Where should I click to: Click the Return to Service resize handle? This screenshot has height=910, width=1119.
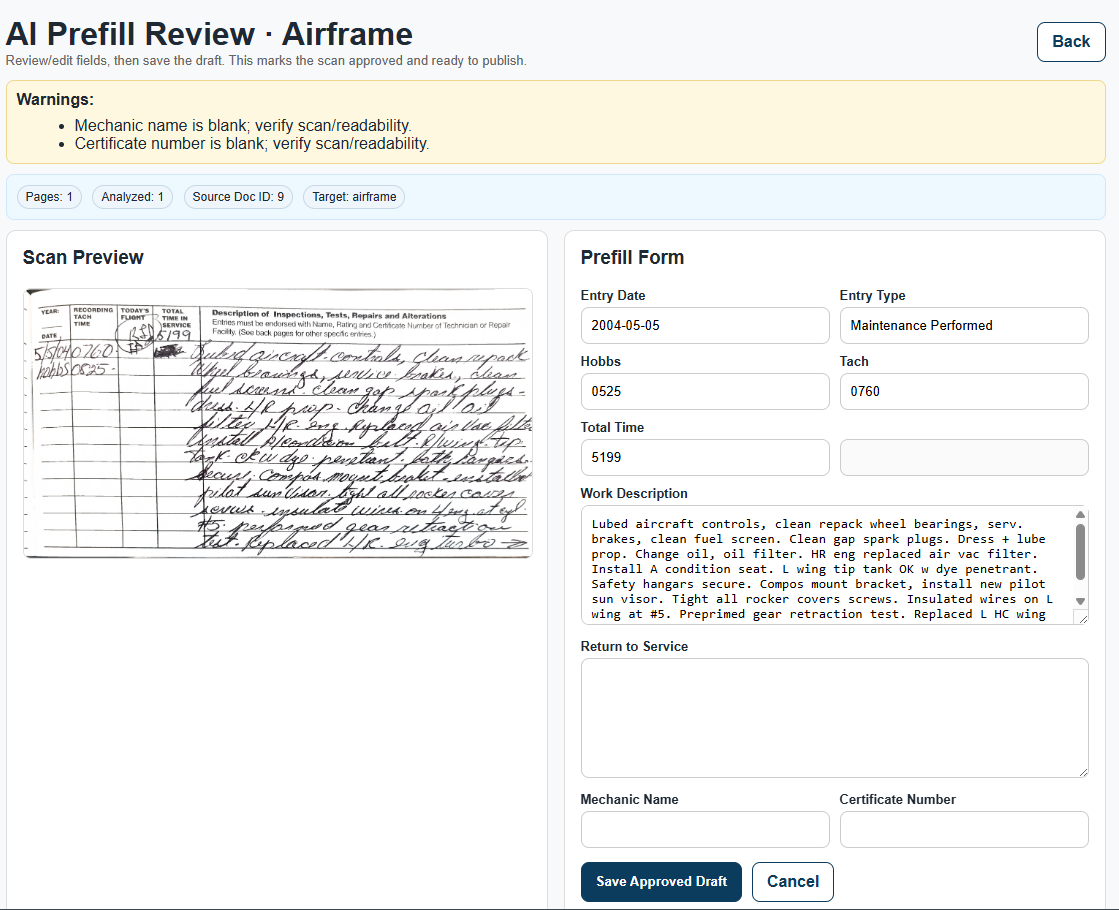(1083, 772)
